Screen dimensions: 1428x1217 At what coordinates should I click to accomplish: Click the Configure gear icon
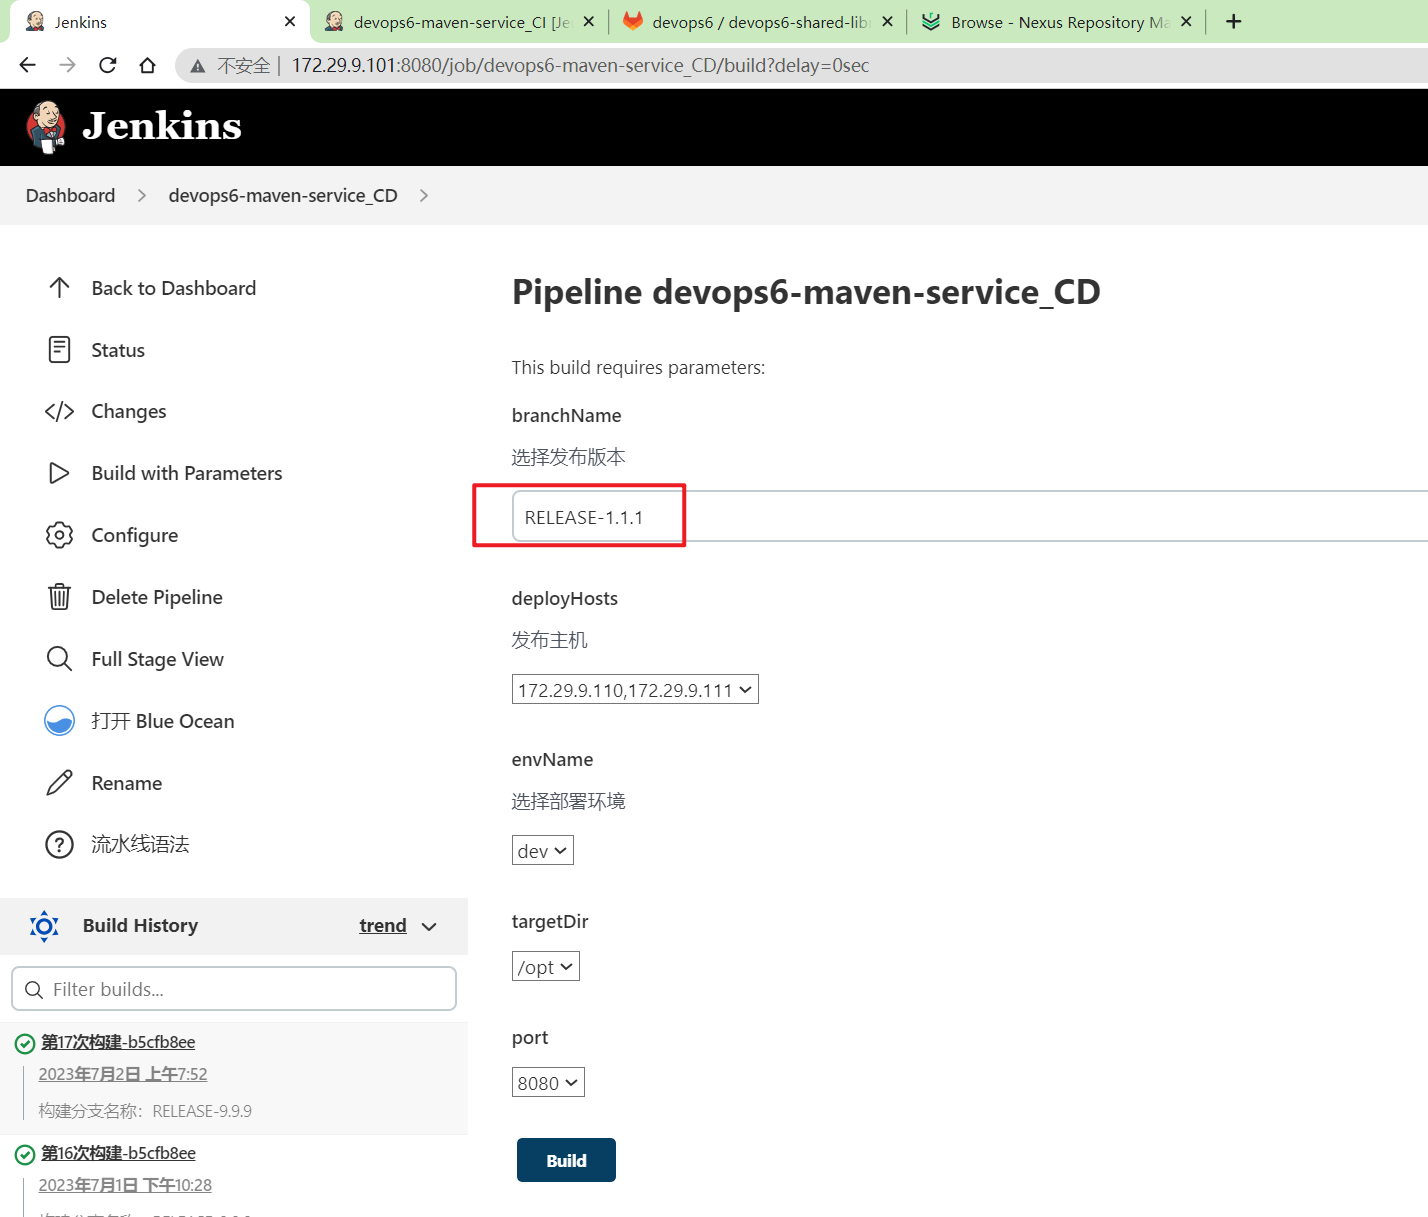[x=59, y=535]
